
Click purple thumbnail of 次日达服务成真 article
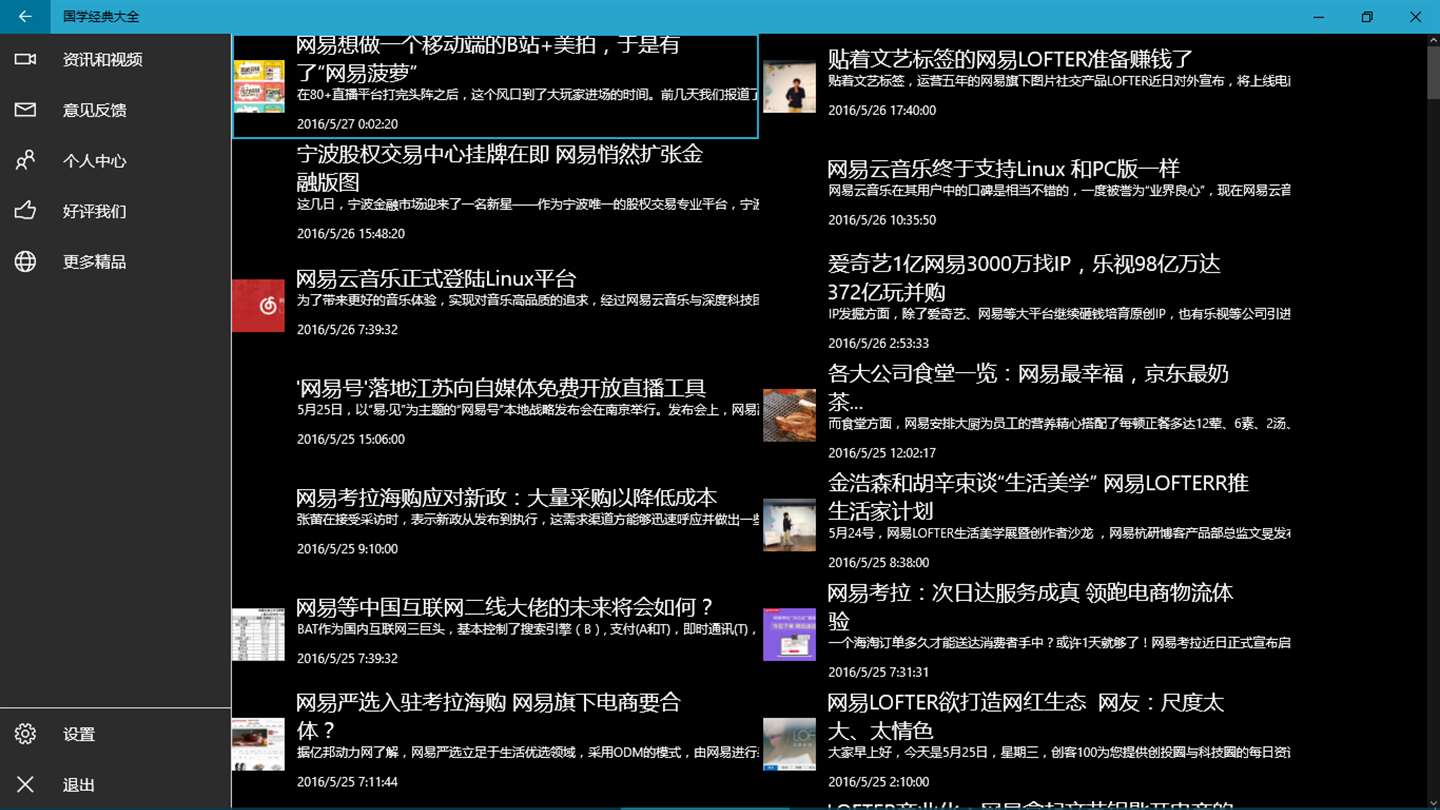click(x=789, y=634)
